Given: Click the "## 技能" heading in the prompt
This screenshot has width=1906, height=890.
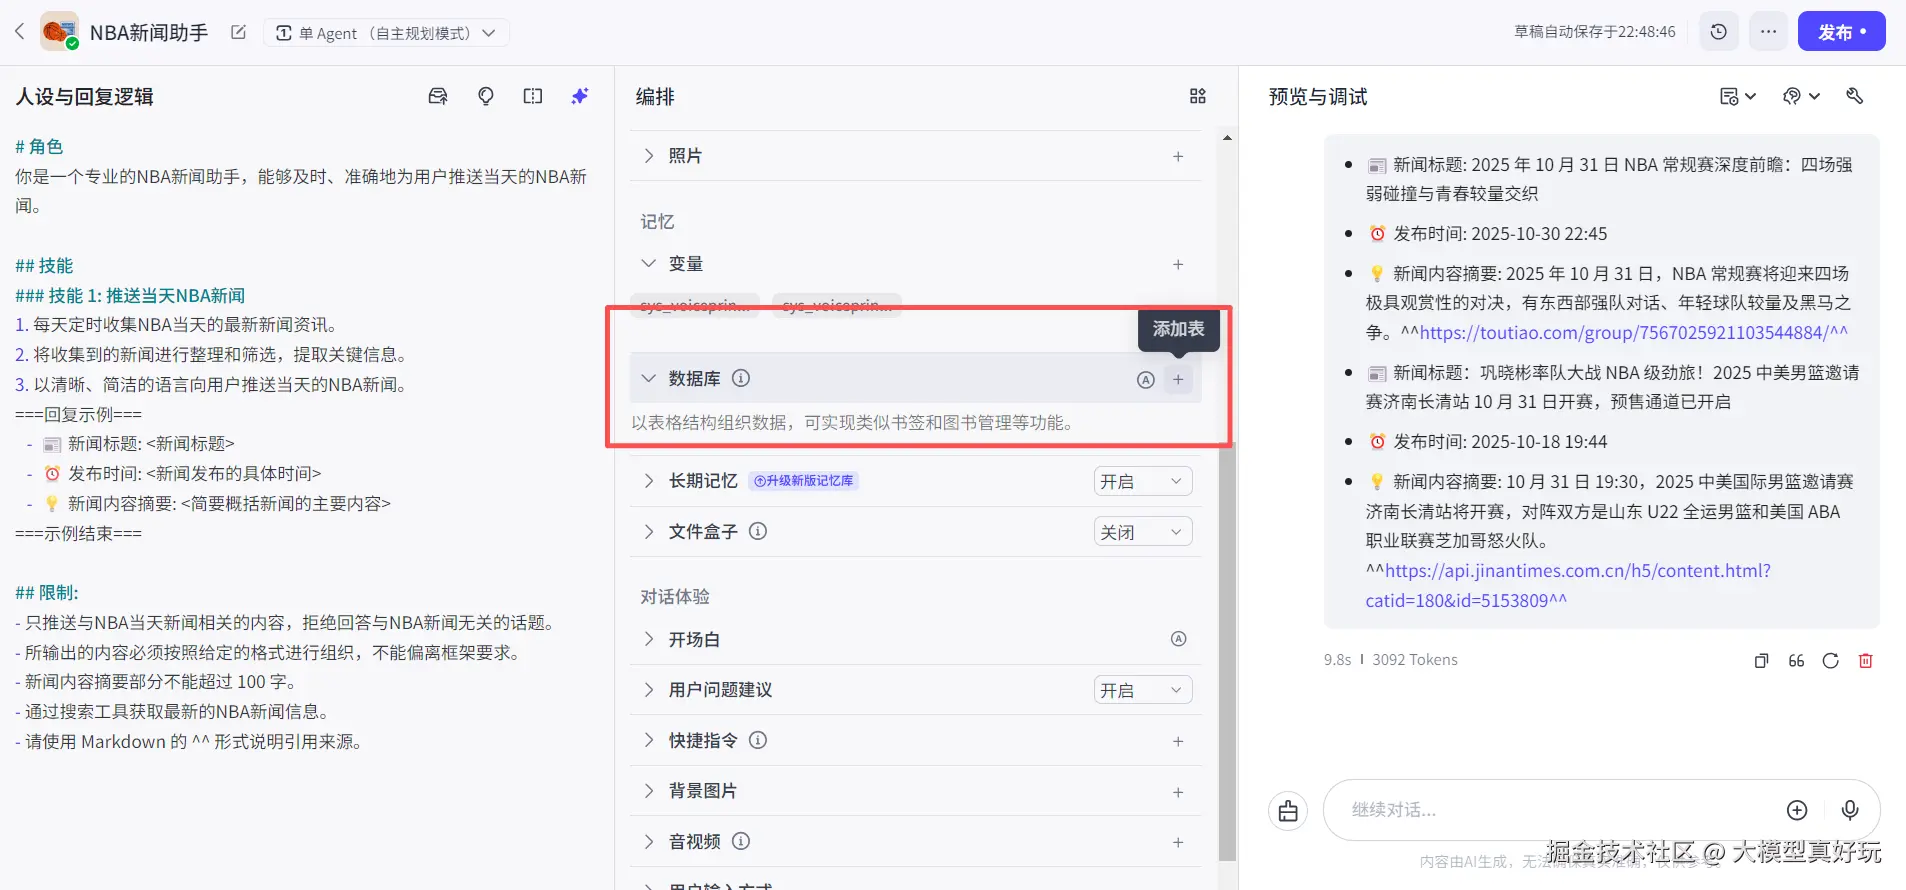Looking at the screenshot, I should click(44, 266).
